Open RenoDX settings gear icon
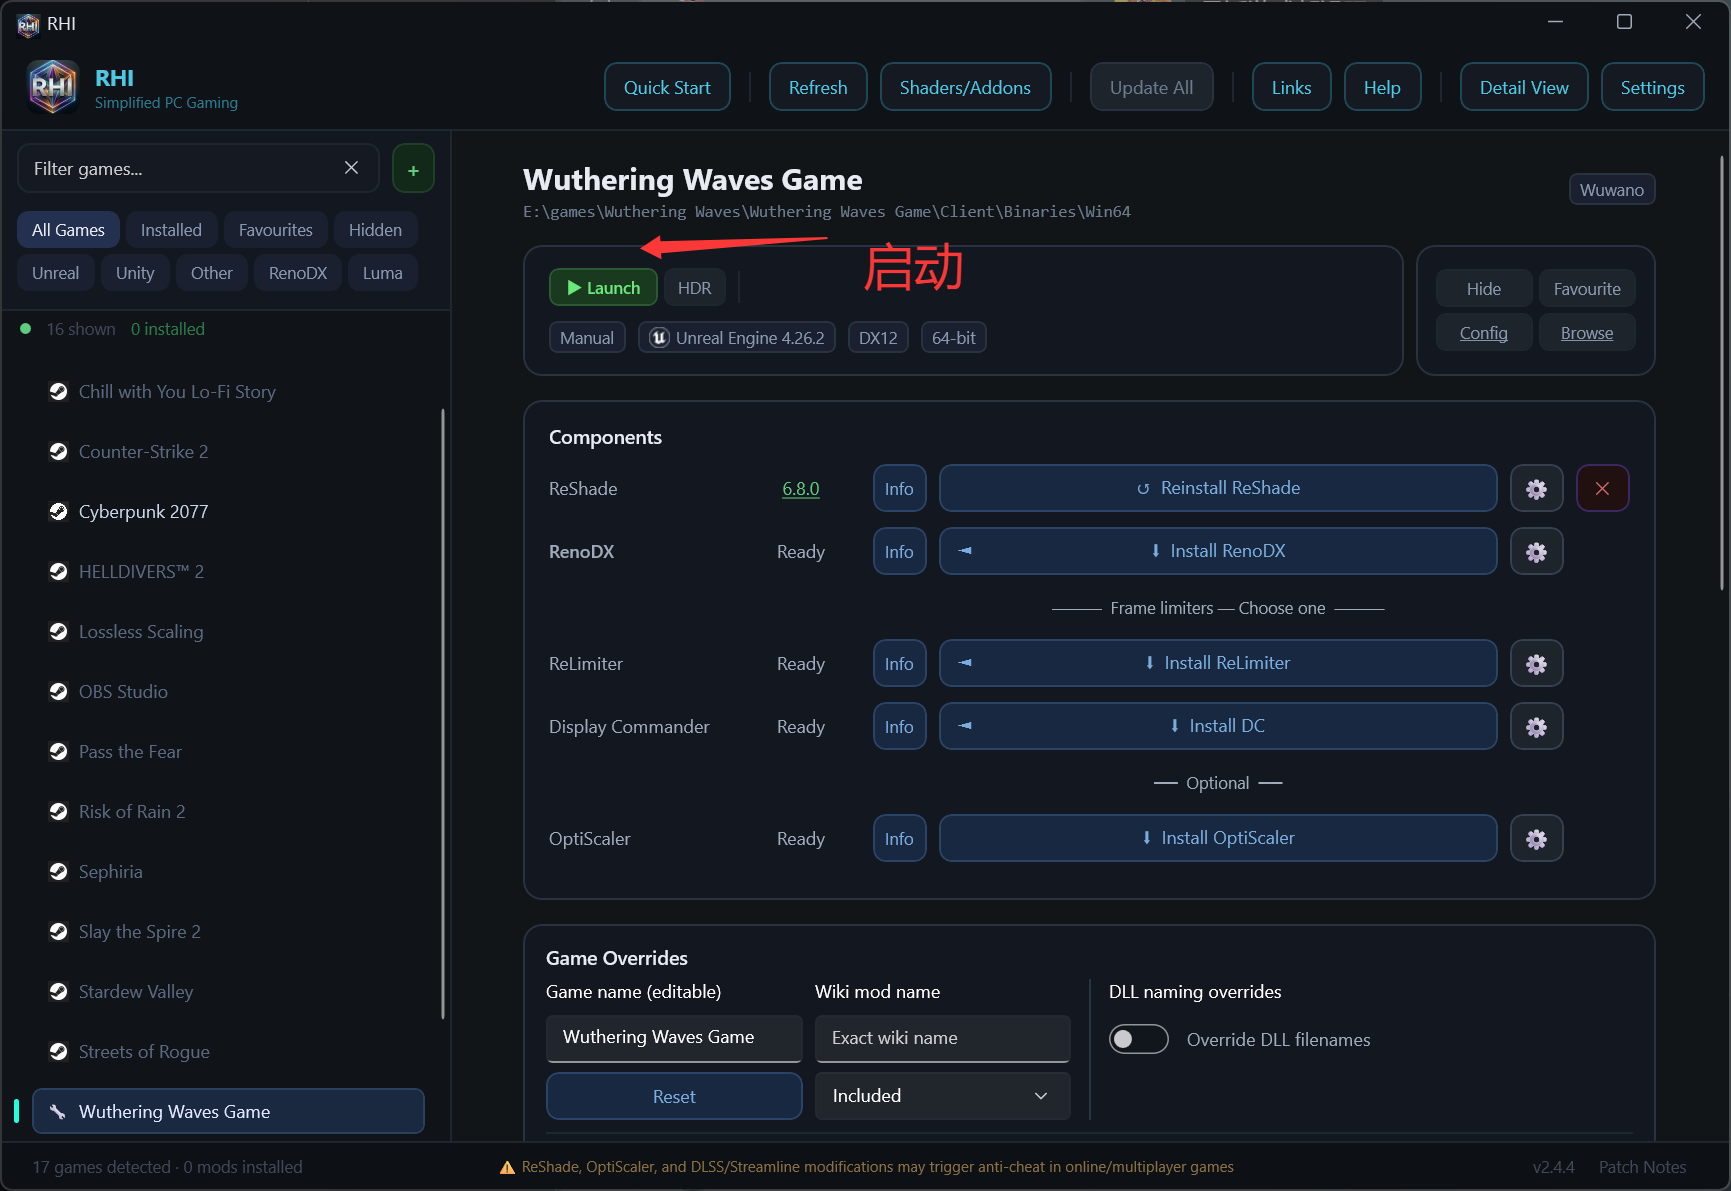Image resolution: width=1731 pixels, height=1191 pixels. coord(1536,552)
